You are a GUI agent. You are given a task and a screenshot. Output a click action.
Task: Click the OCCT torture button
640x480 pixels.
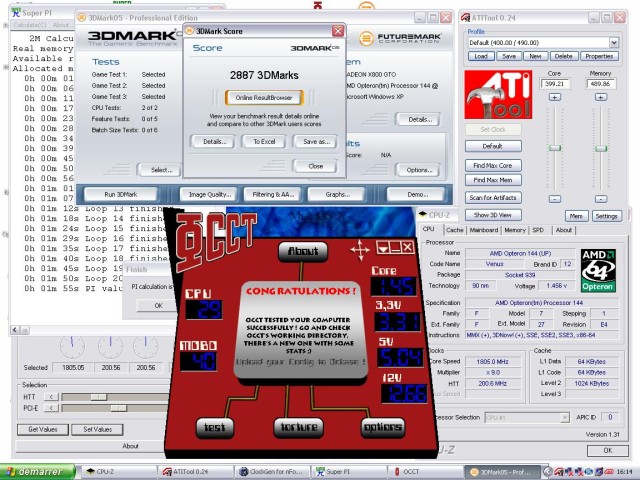(299, 427)
